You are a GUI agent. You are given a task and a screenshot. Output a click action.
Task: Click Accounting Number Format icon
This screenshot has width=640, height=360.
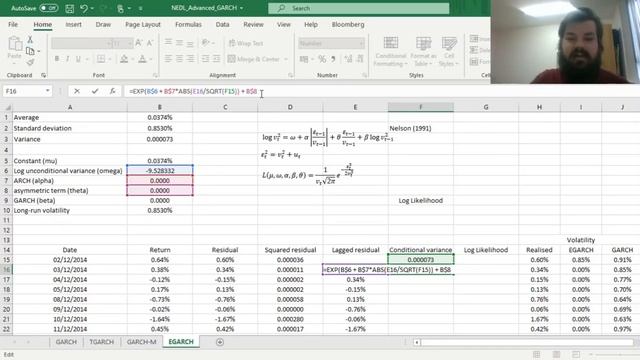point(304,59)
